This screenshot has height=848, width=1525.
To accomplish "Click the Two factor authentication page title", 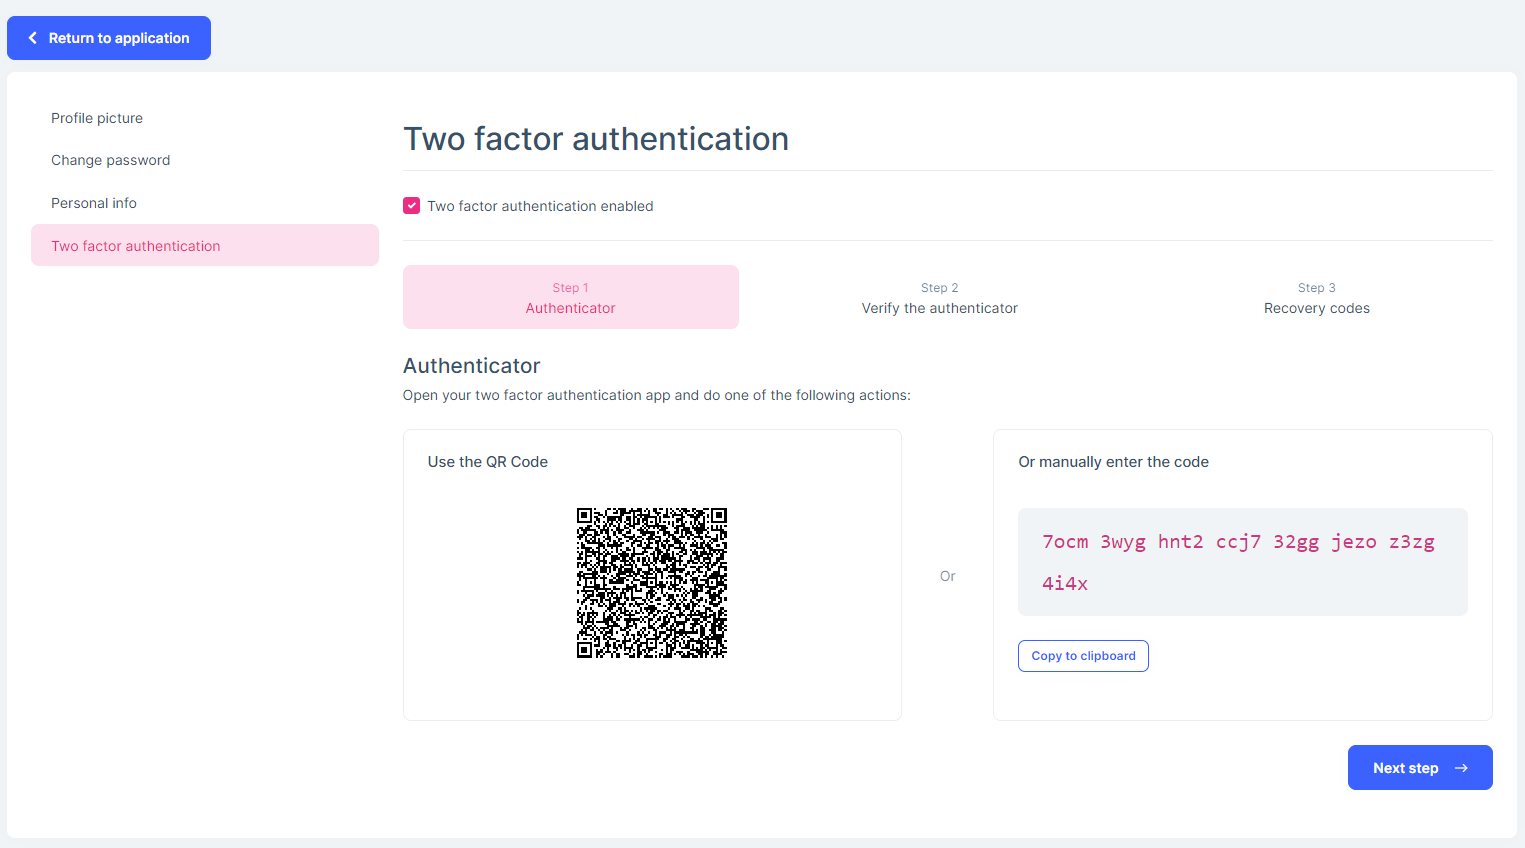I will point(596,139).
